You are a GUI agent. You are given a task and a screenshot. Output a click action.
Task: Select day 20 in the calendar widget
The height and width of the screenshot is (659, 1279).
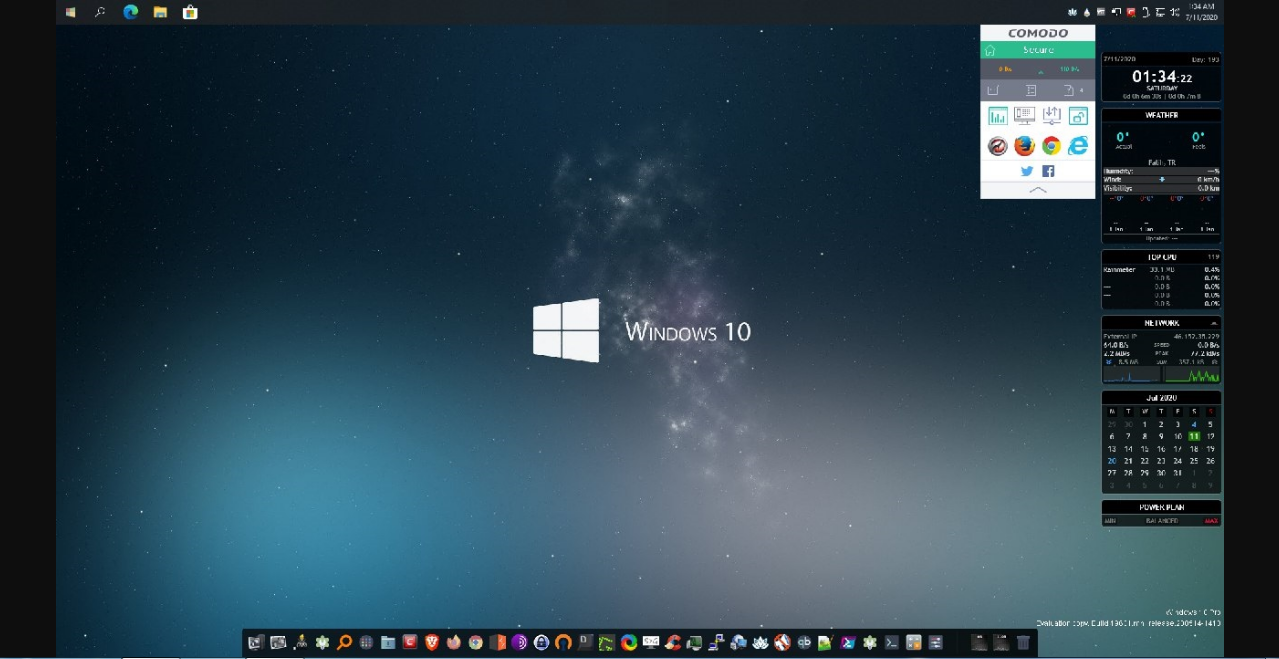(x=1112, y=461)
